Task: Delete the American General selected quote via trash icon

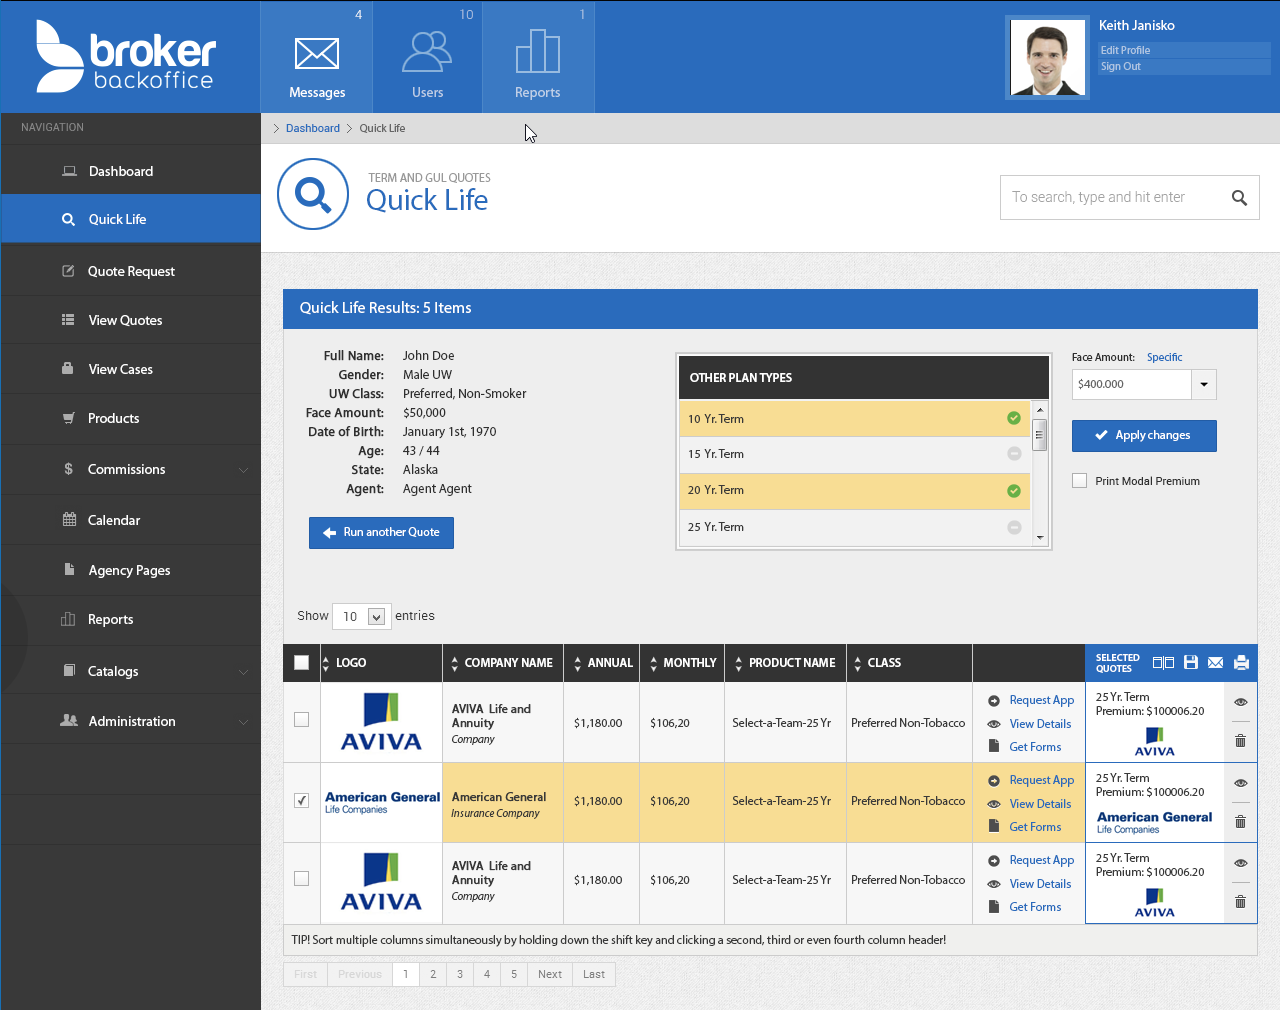Action: [x=1240, y=822]
